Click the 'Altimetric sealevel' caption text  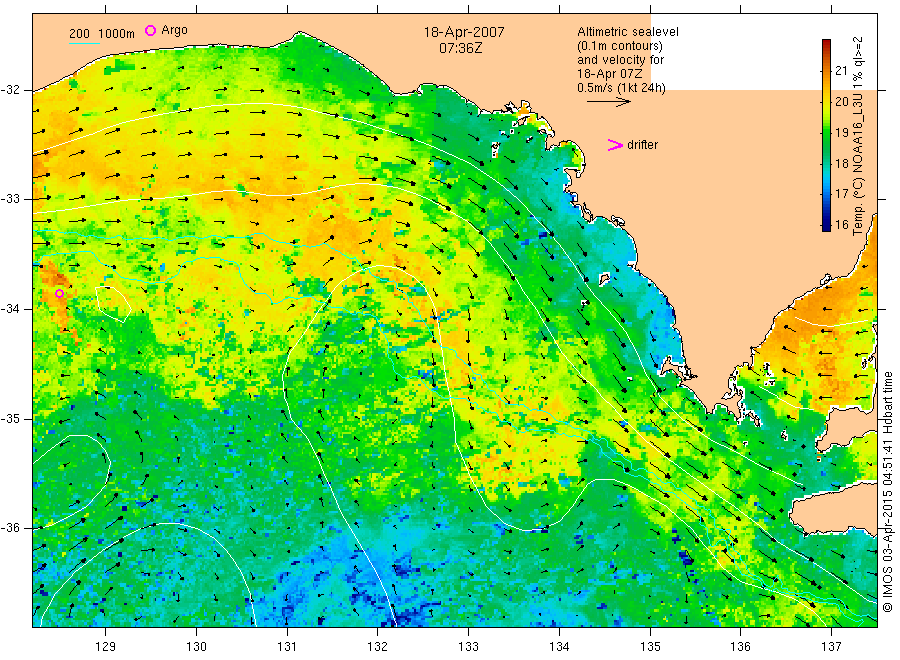pyautogui.click(x=628, y=32)
